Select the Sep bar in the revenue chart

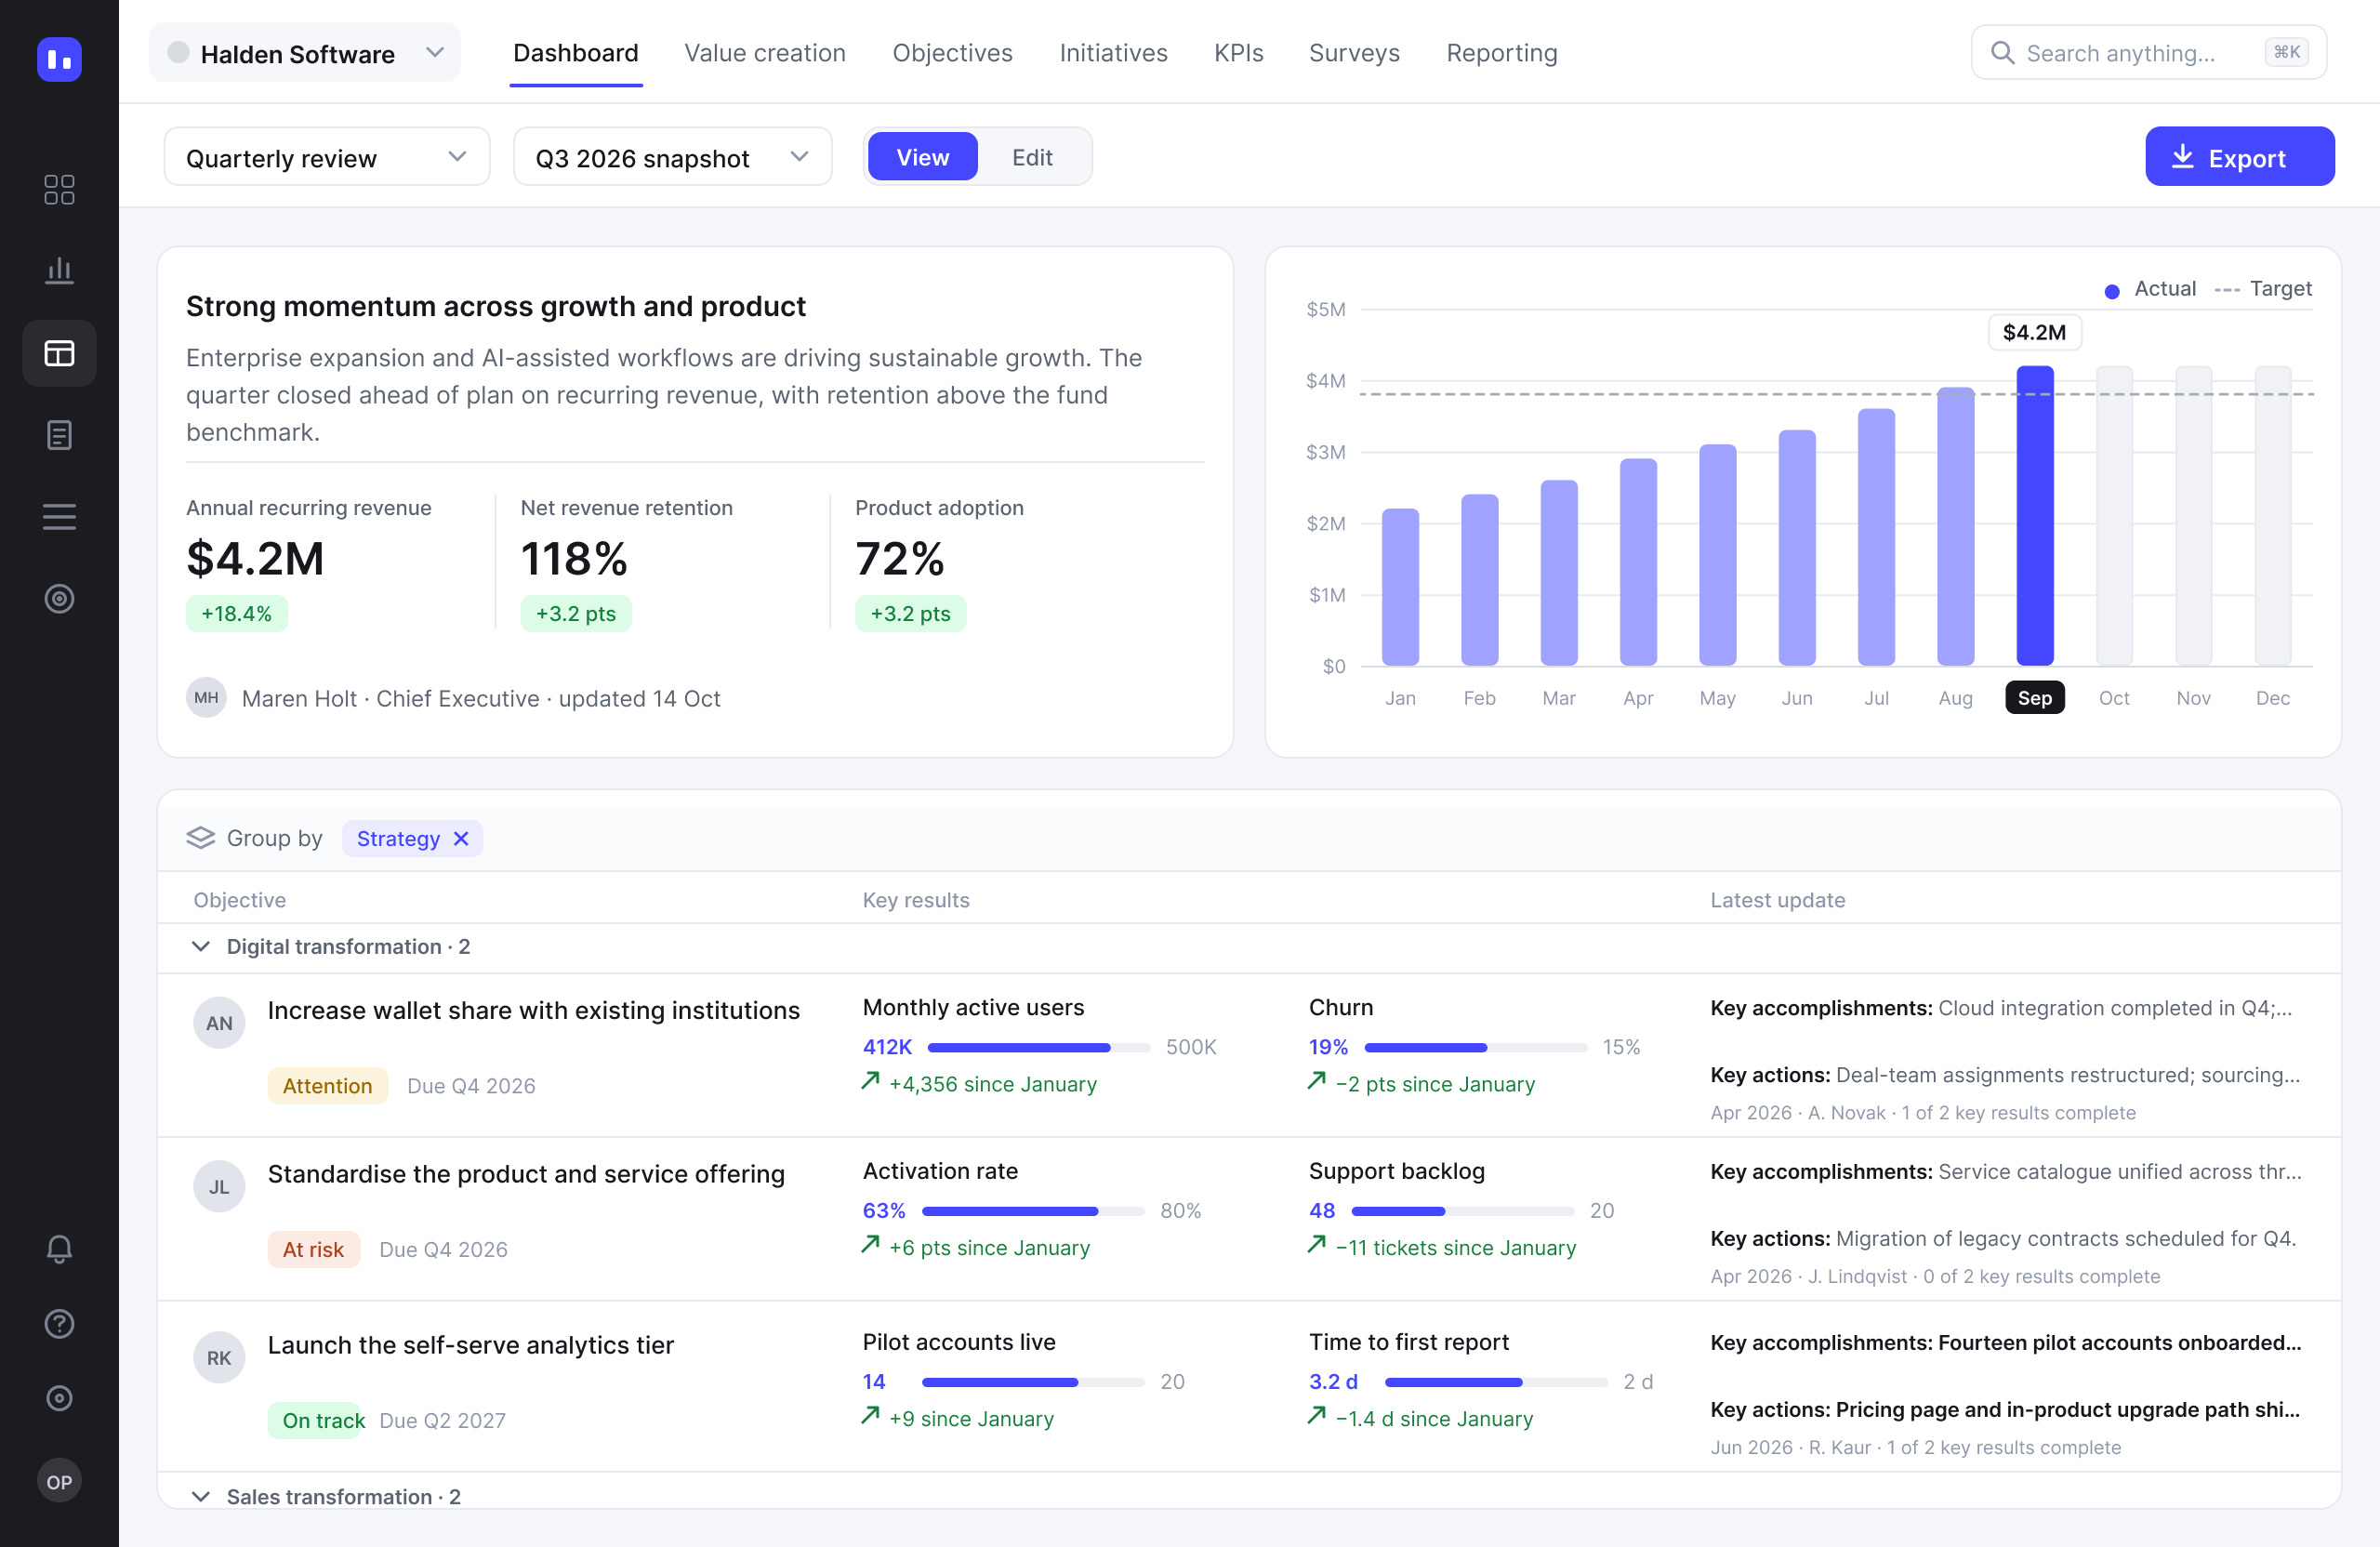(2034, 516)
